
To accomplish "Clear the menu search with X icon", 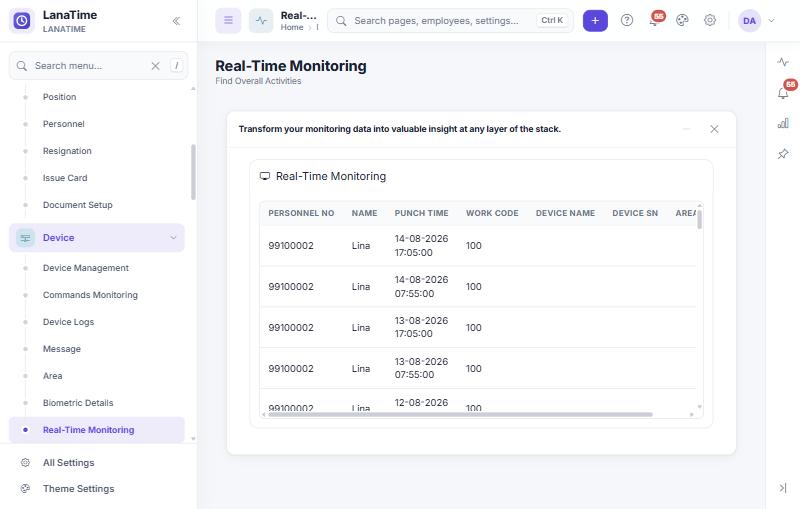I will 156,66.
